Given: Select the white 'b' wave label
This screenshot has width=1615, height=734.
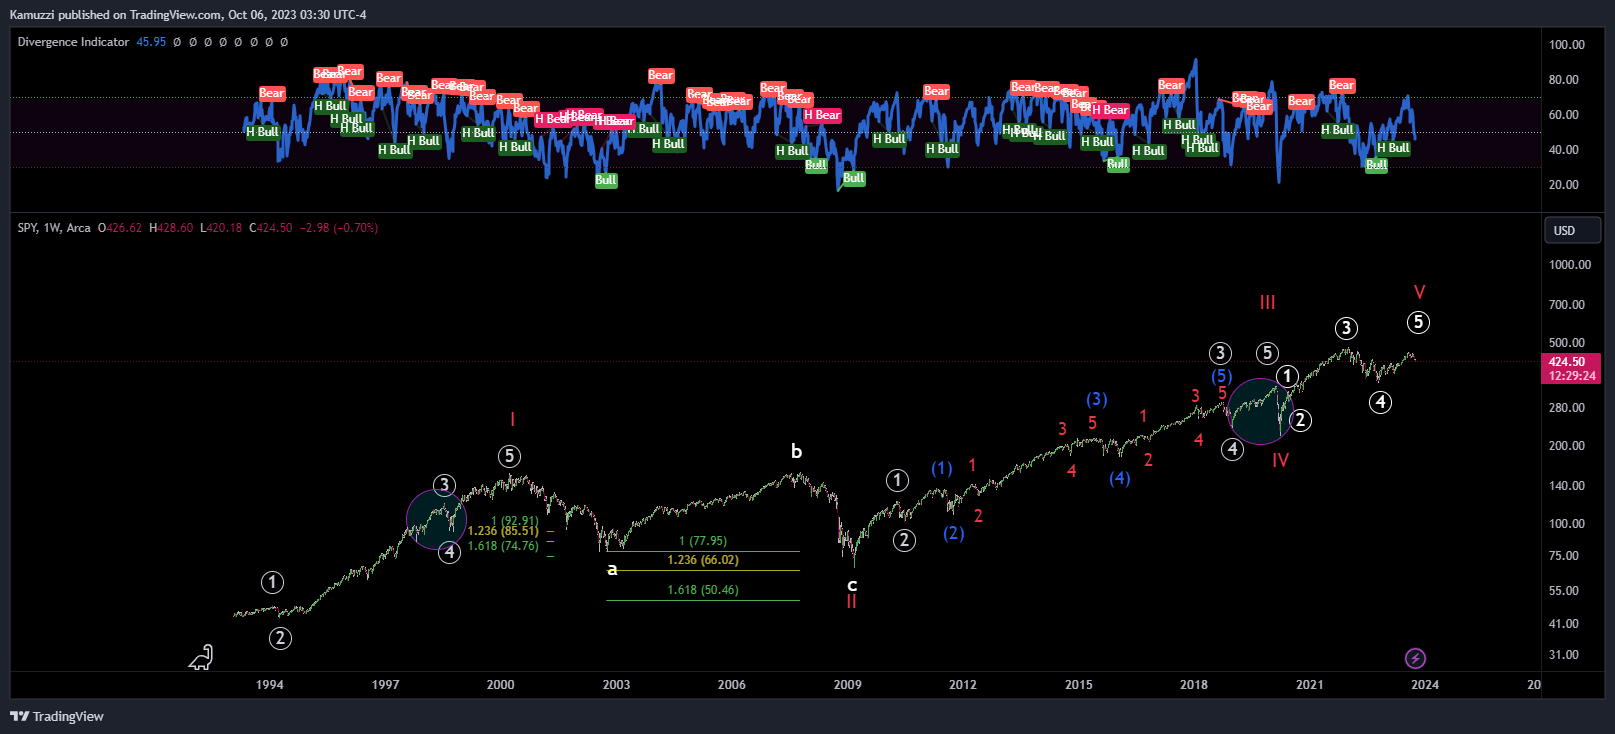Looking at the screenshot, I should (796, 451).
